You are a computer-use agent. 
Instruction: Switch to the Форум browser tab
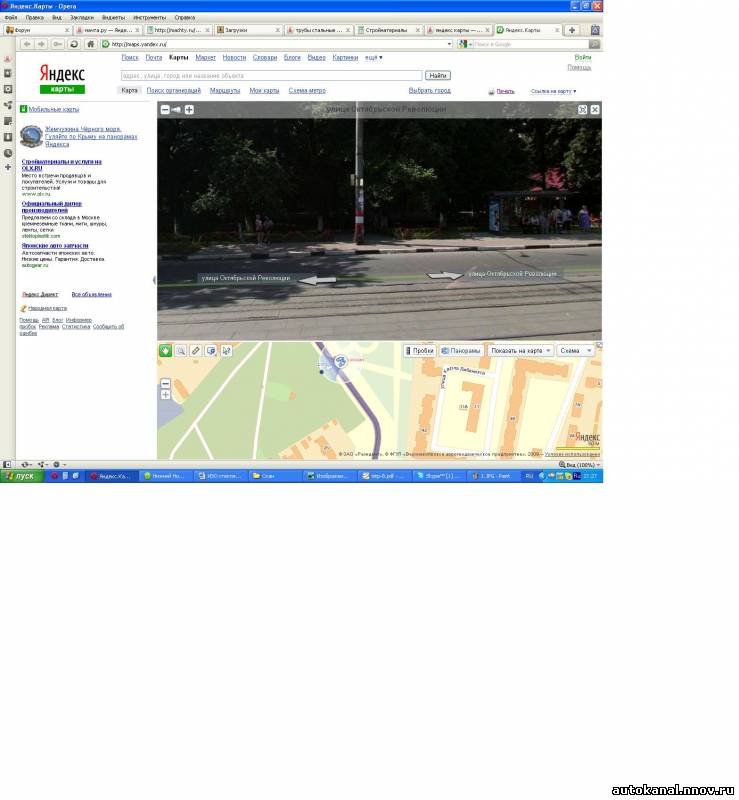coord(37,30)
